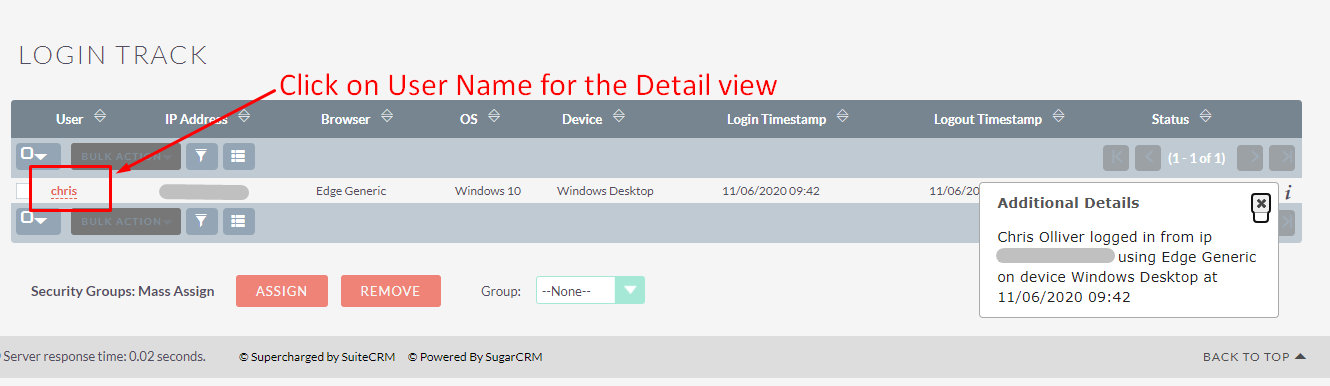Open Powered By SugarCRM link

coord(476,357)
